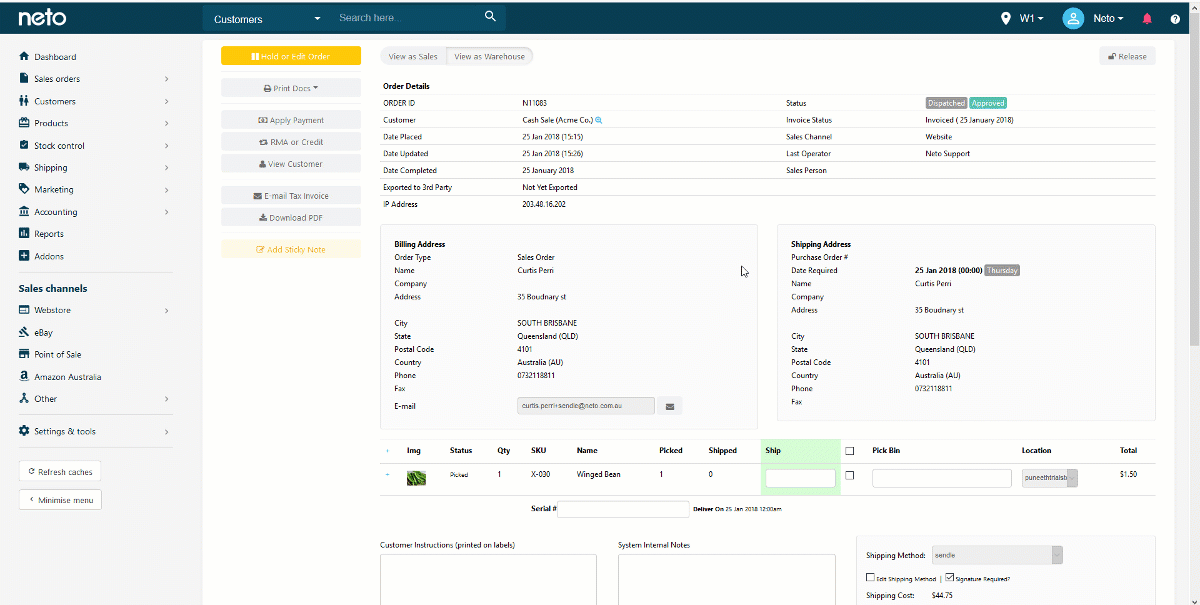Open the W1 warehouse location pin

[1006, 18]
